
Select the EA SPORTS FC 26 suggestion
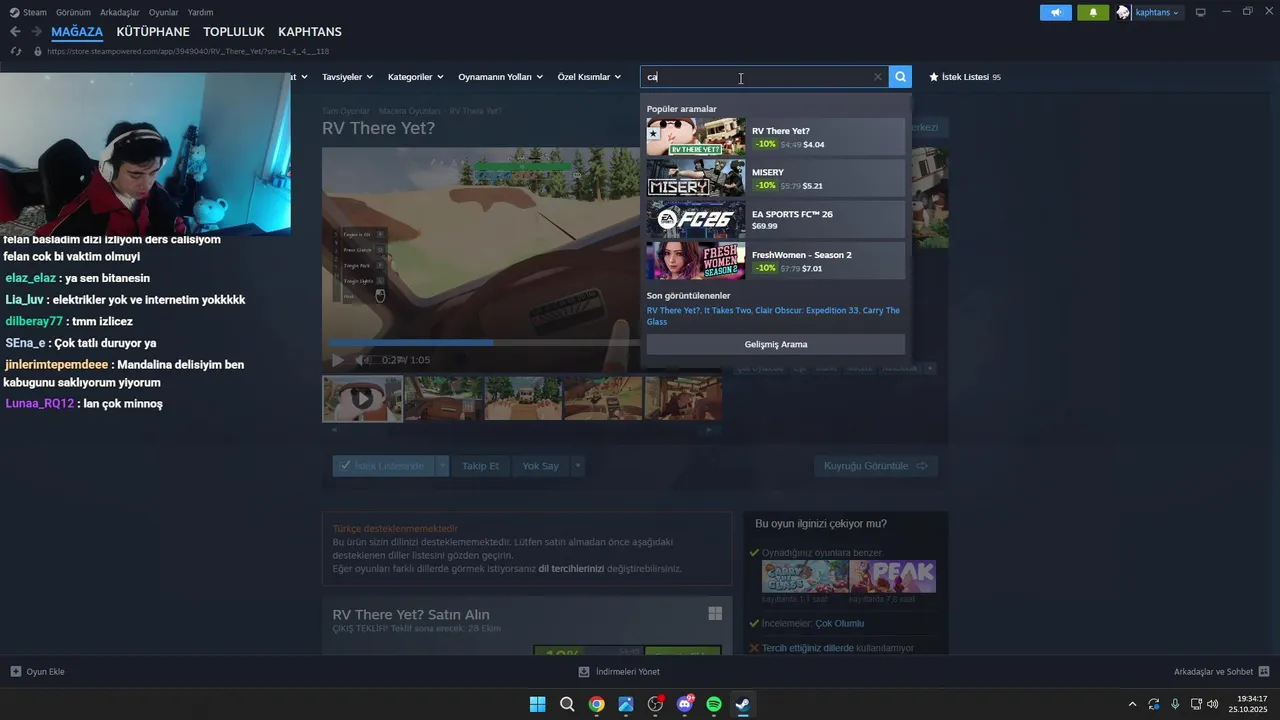(x=776, y=220)
